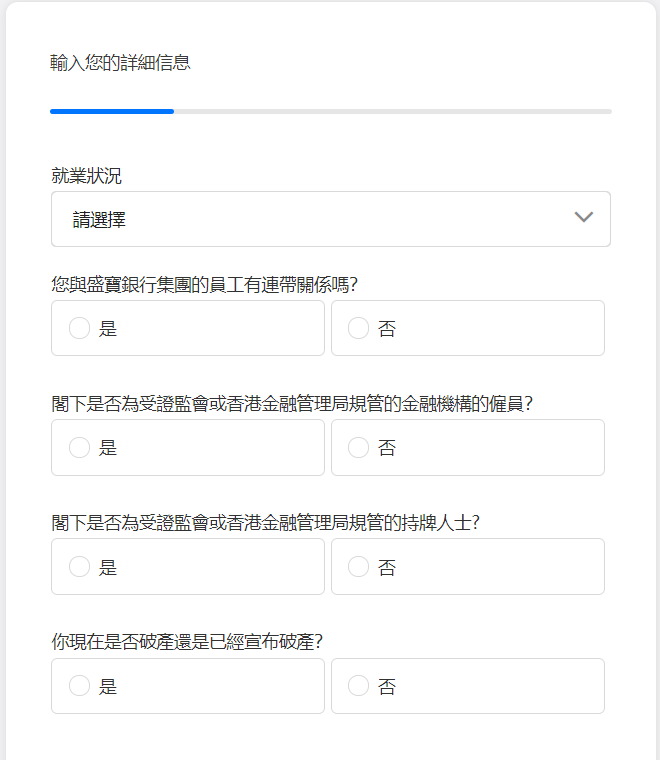This screenshot has width=660, height=760.
Task: Click the 您與盛寶銀行集團的員工有連帶關係嗎 question text
Action: click(x=204, y=285)
